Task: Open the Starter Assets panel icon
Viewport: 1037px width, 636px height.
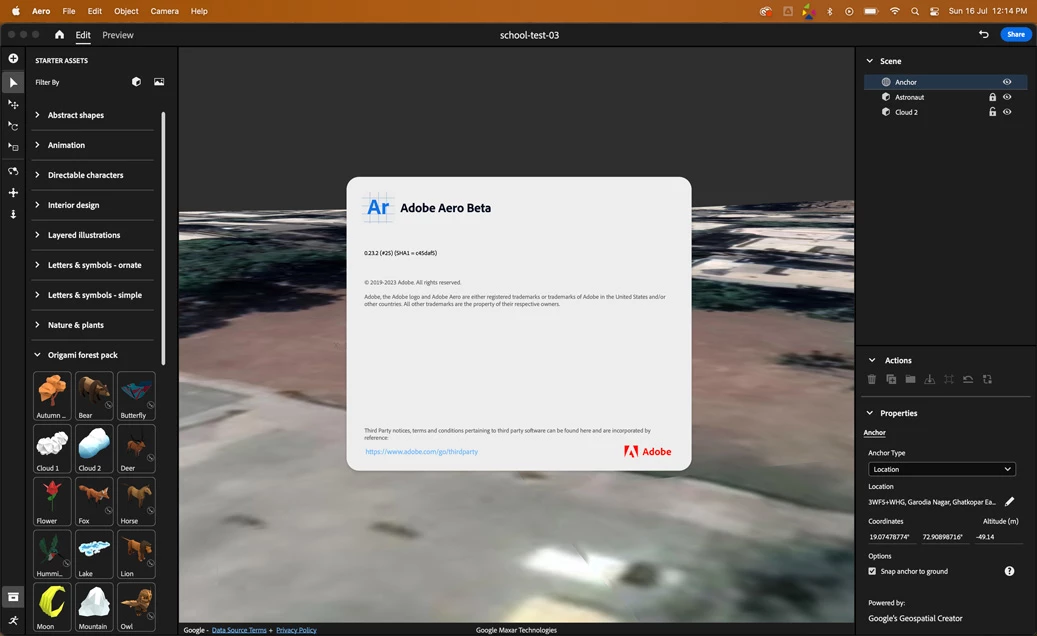Action: [13, 597]
